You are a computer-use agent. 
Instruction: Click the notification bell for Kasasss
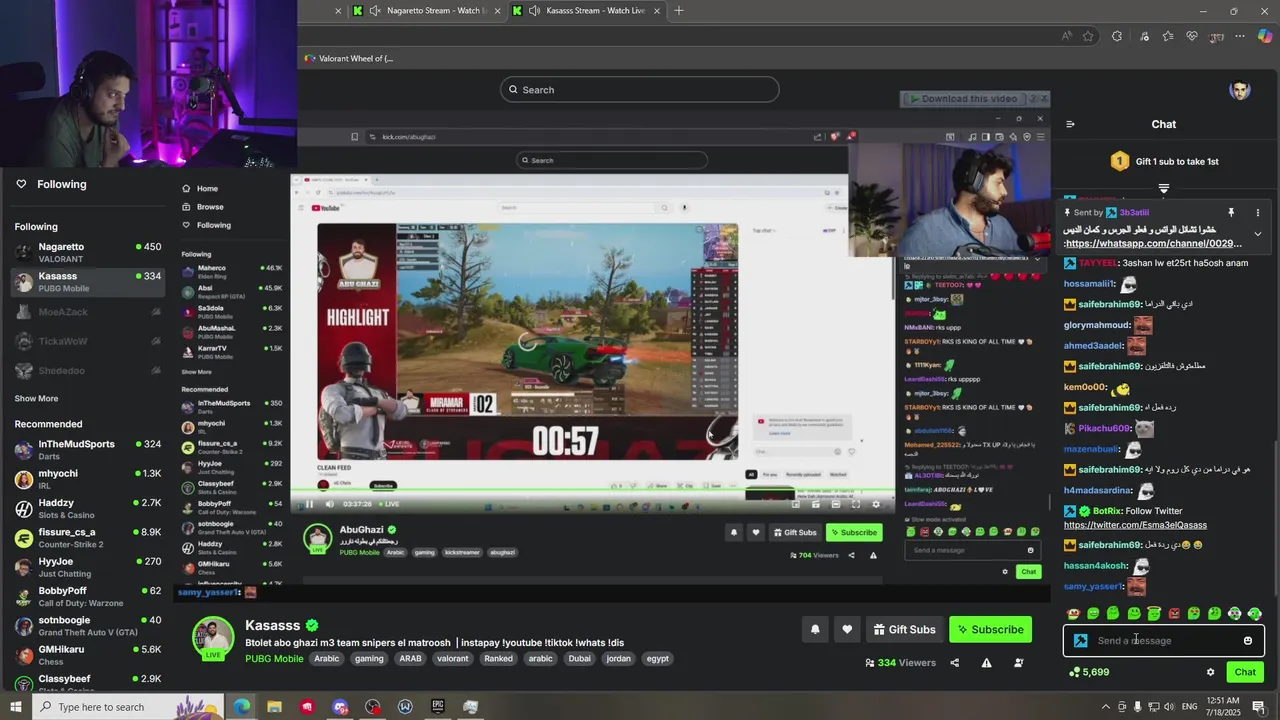coord(815,629)
